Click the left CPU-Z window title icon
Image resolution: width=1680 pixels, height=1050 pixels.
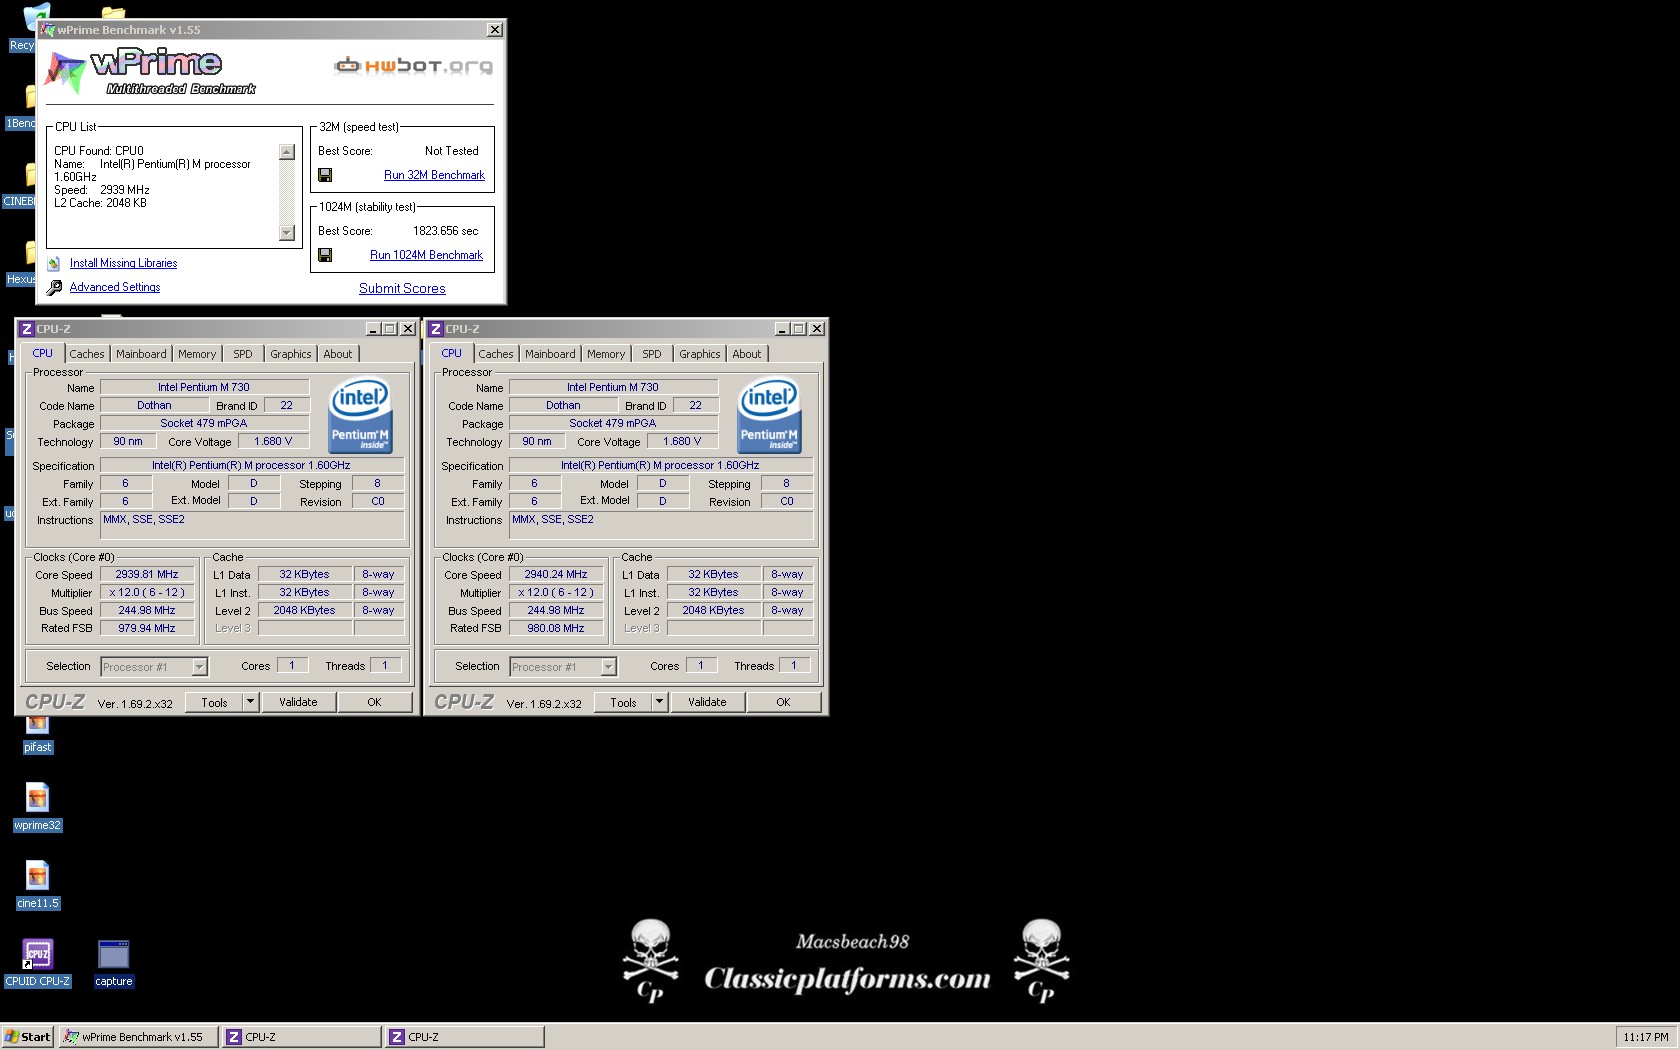tap(27, 329)
